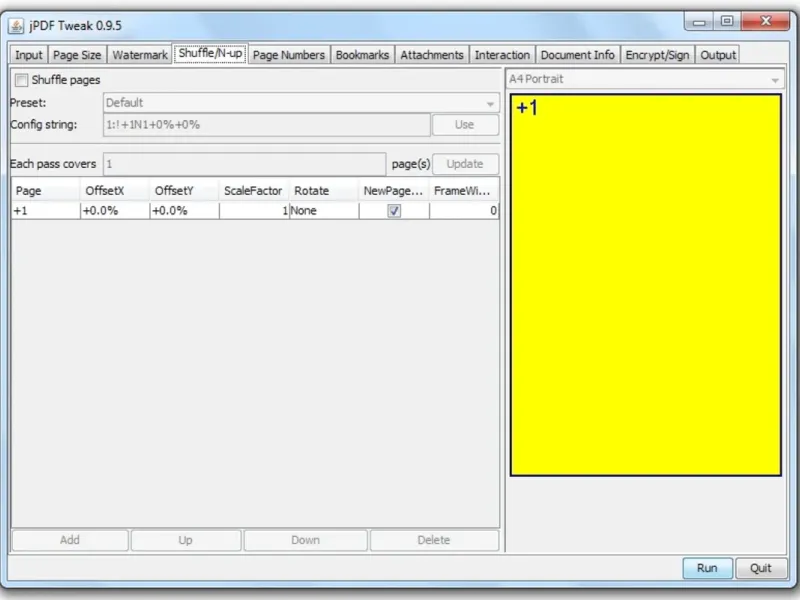Click the ScaleFactor column header
This screenshot has height=600, width=800.
(x=254, y=191)
